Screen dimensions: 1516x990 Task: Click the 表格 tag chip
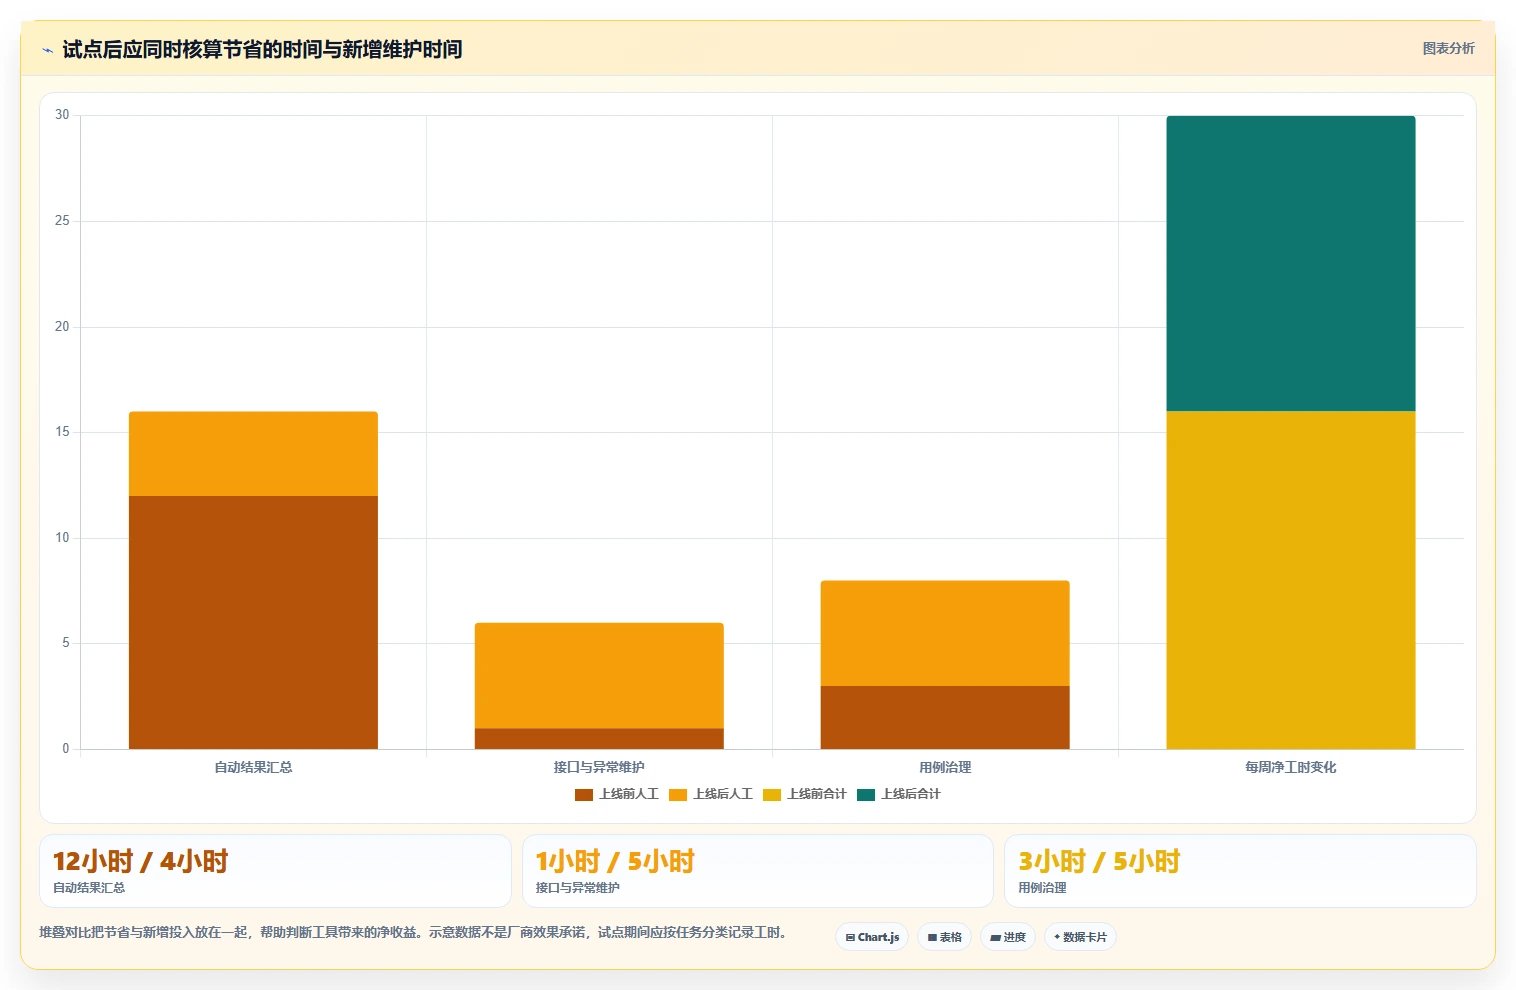coord(944,937)
